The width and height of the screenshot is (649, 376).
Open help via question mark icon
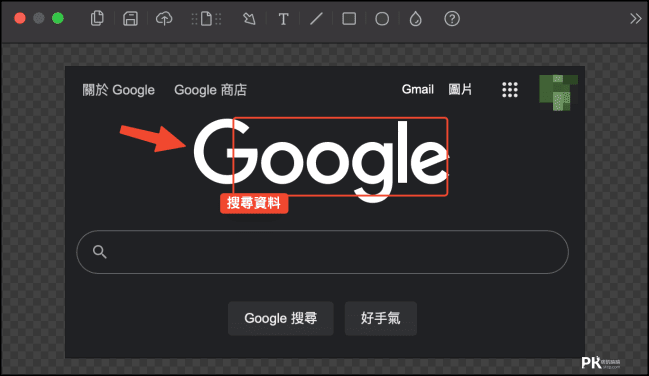tap(452, 19)
